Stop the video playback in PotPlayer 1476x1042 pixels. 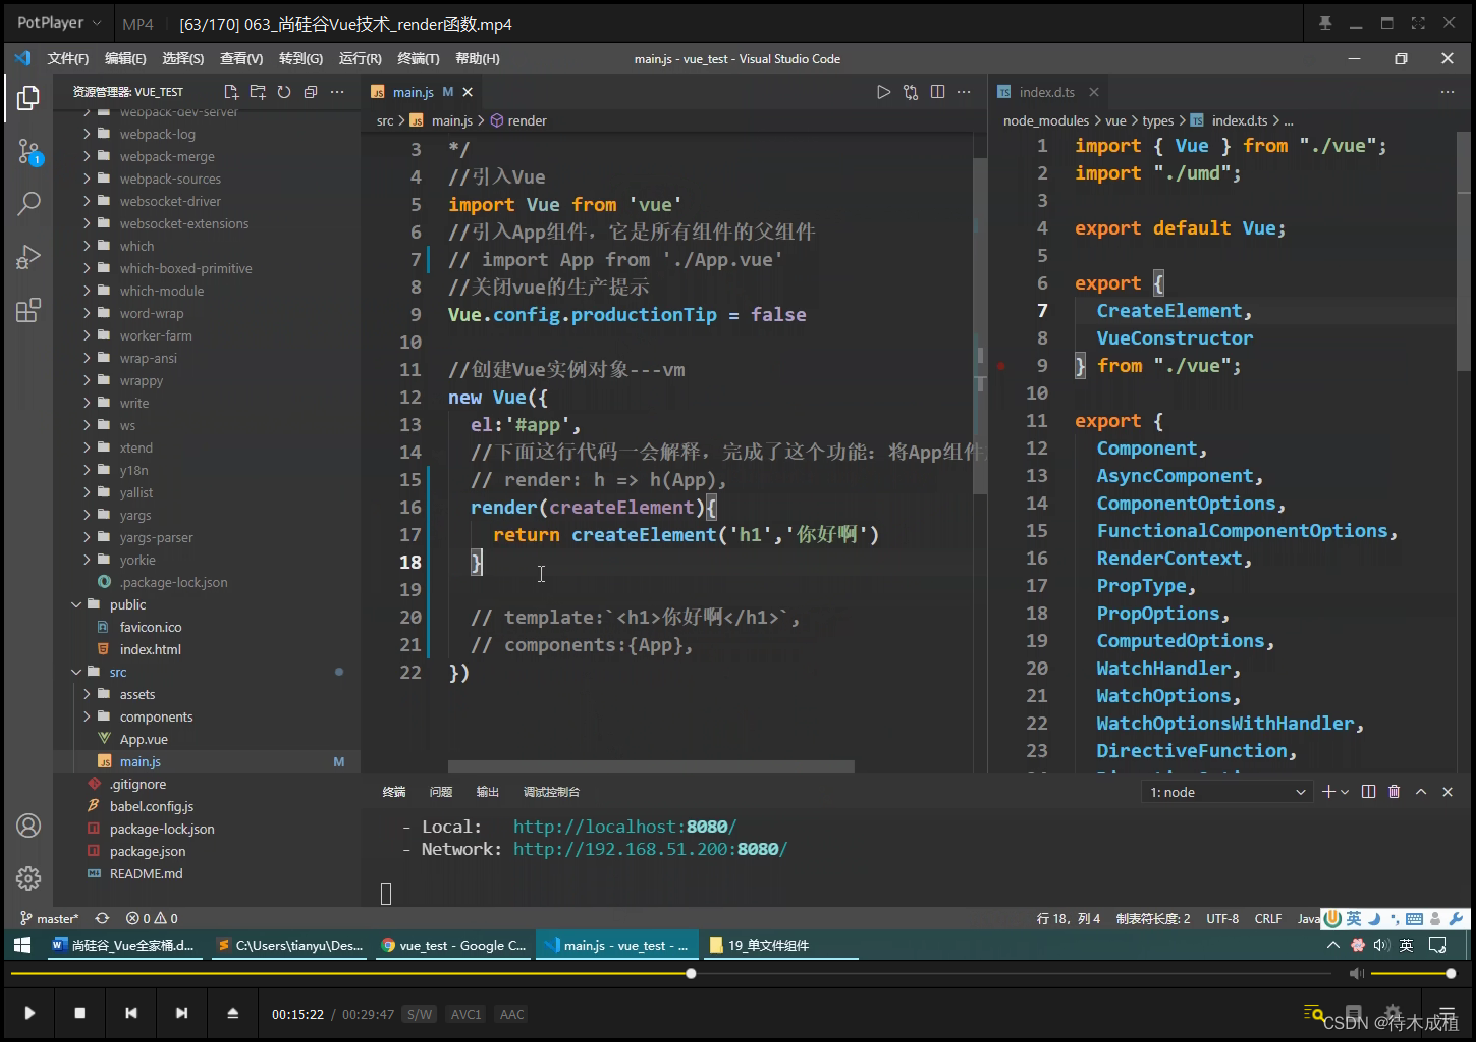tap(80, 1013)
